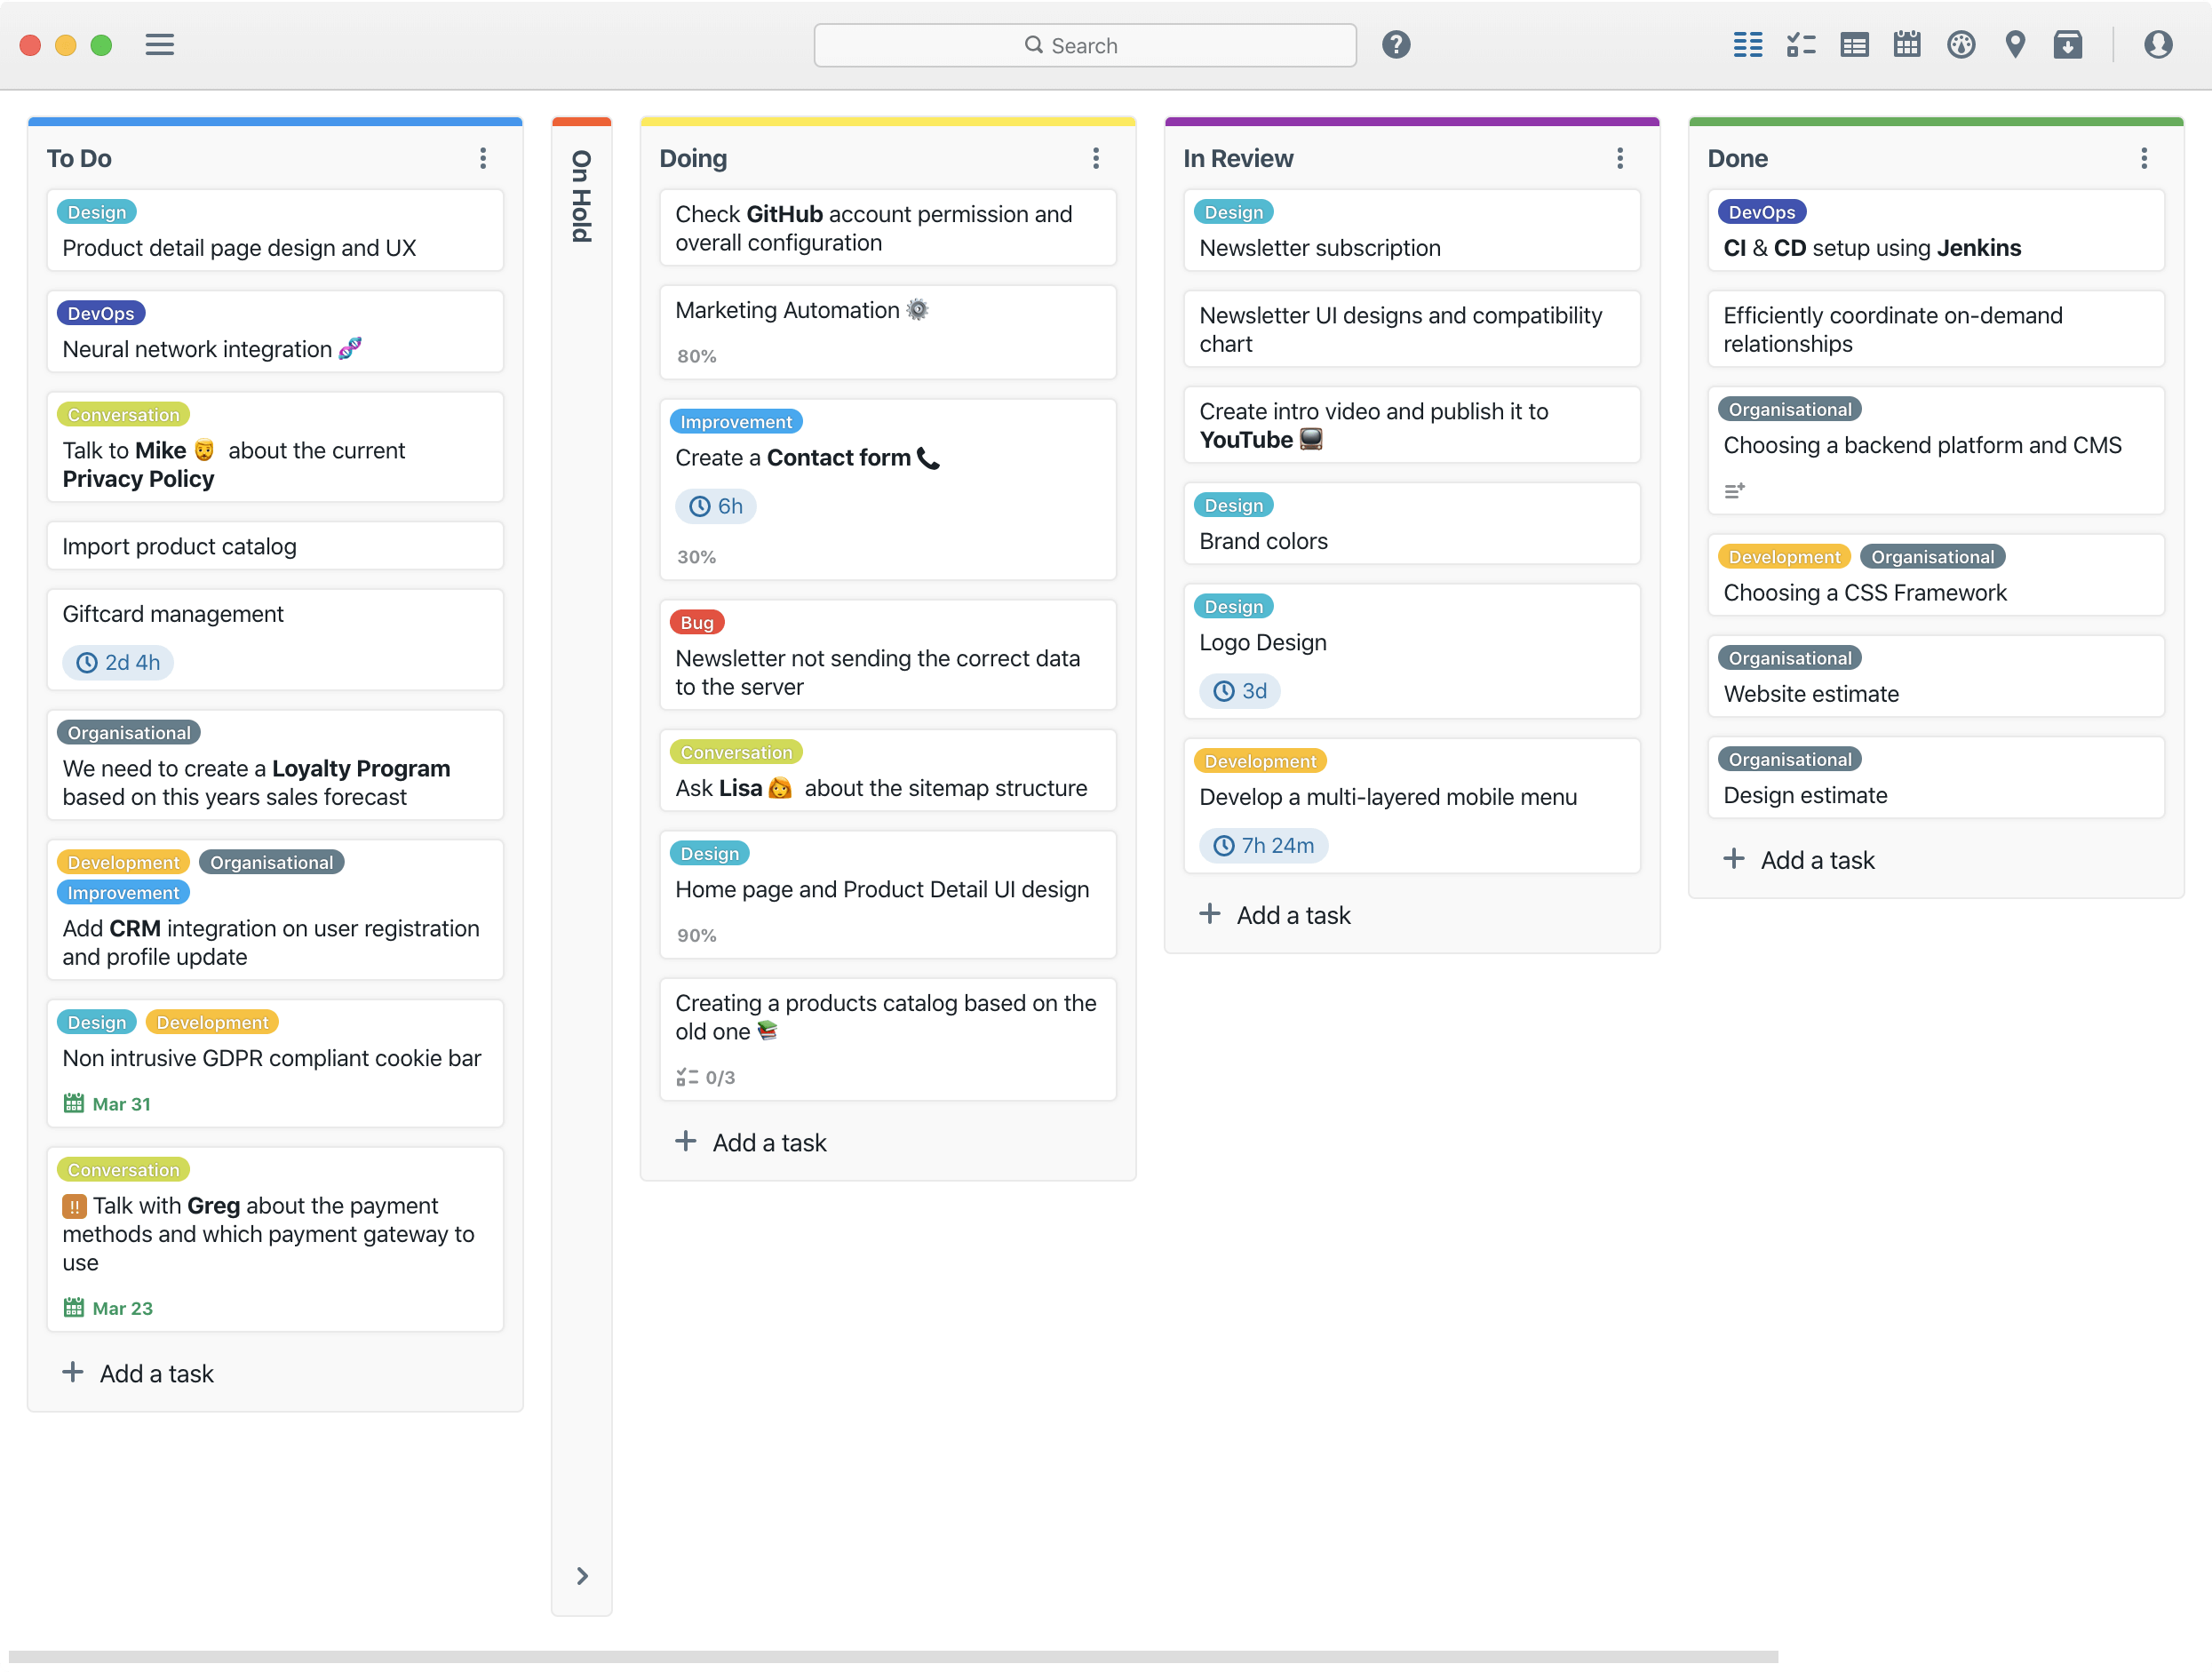Click the 2d 4h time estimate on Giftcard management
Screen dimensions: 2212x1672
click(118, 662)
